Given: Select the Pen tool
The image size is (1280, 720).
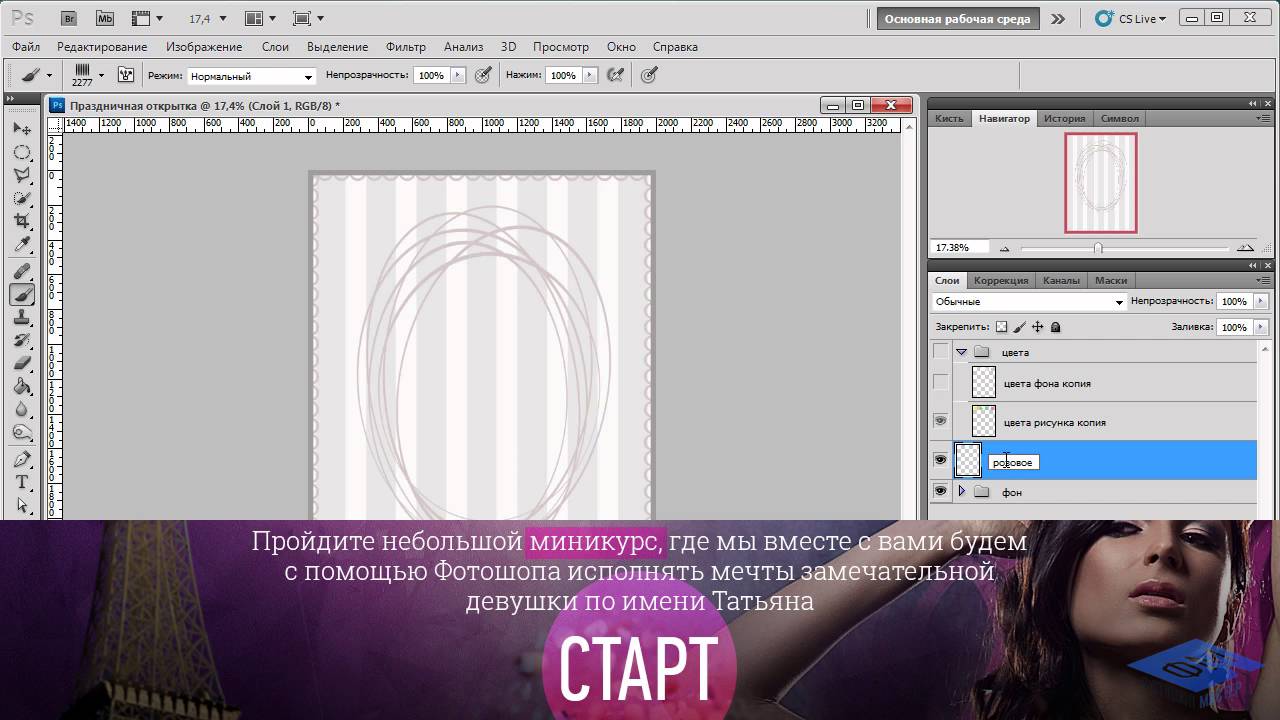Looking at the screenshot, I should pyautogui.click(x=22, y=459).
